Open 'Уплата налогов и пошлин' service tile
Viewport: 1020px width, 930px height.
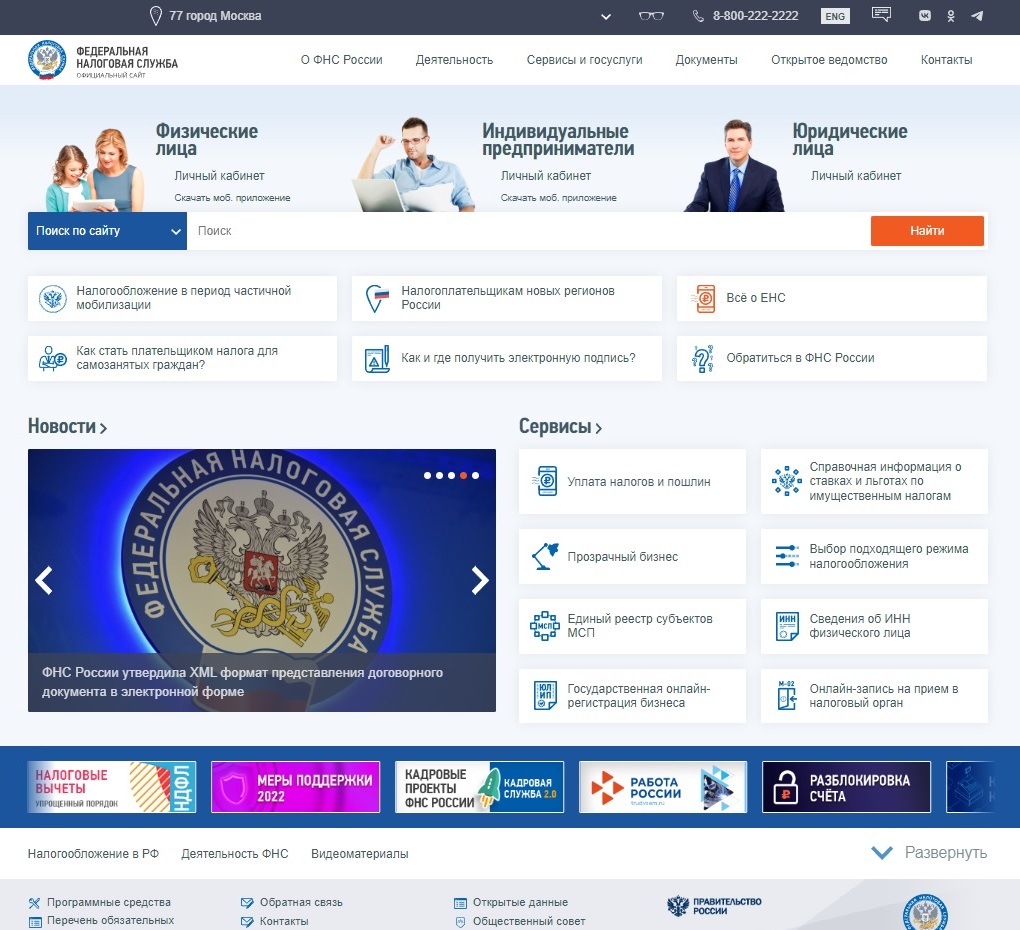coord(632,481)
